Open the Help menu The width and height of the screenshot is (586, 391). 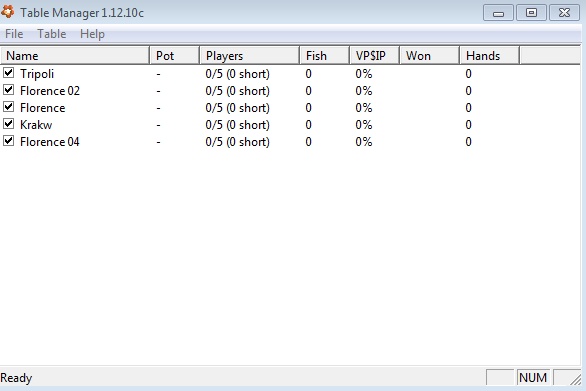pyautogui.click(x=92, y=34)
